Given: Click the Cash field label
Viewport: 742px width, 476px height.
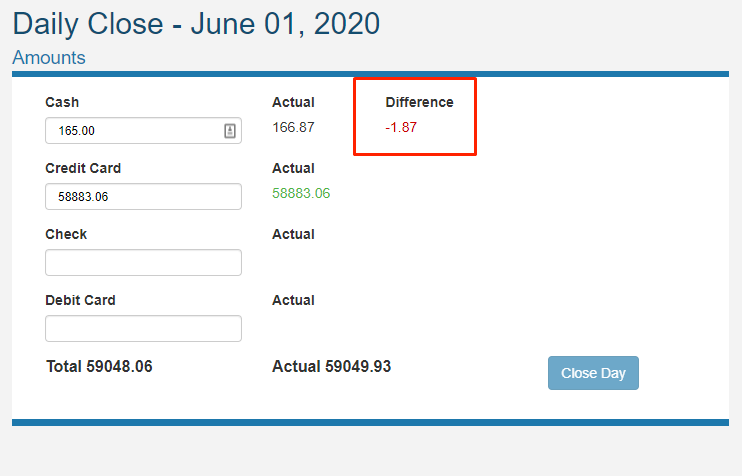Looking at the screenshot, I should pyautogui.click(x=62, y=102).
